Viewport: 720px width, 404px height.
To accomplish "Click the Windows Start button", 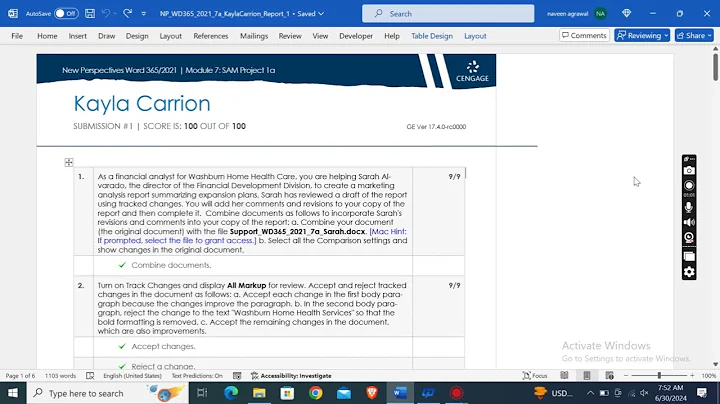I will tap(13, 393).
